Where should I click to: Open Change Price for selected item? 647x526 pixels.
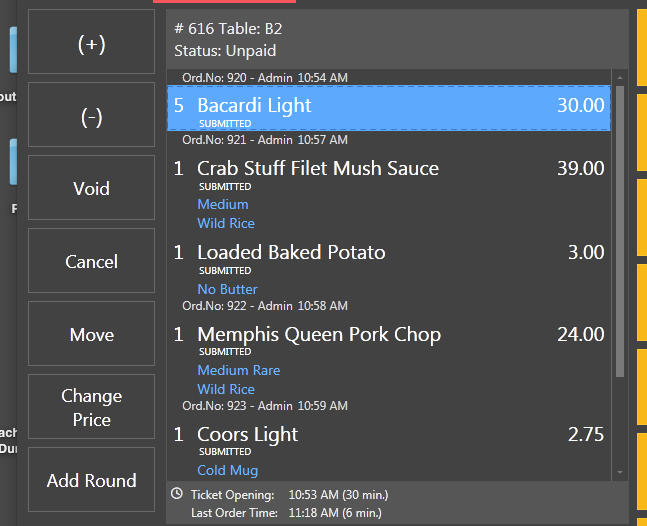pos(91,407)
